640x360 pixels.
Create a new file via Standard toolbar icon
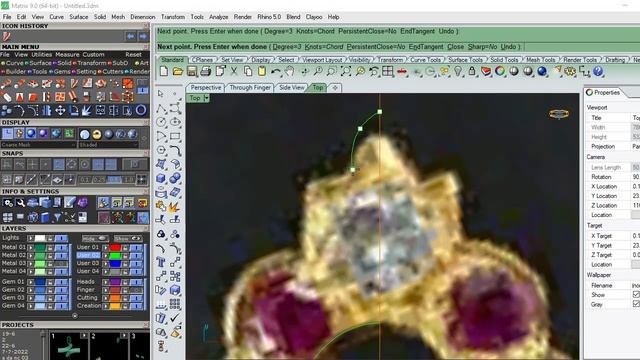(164, 71)
